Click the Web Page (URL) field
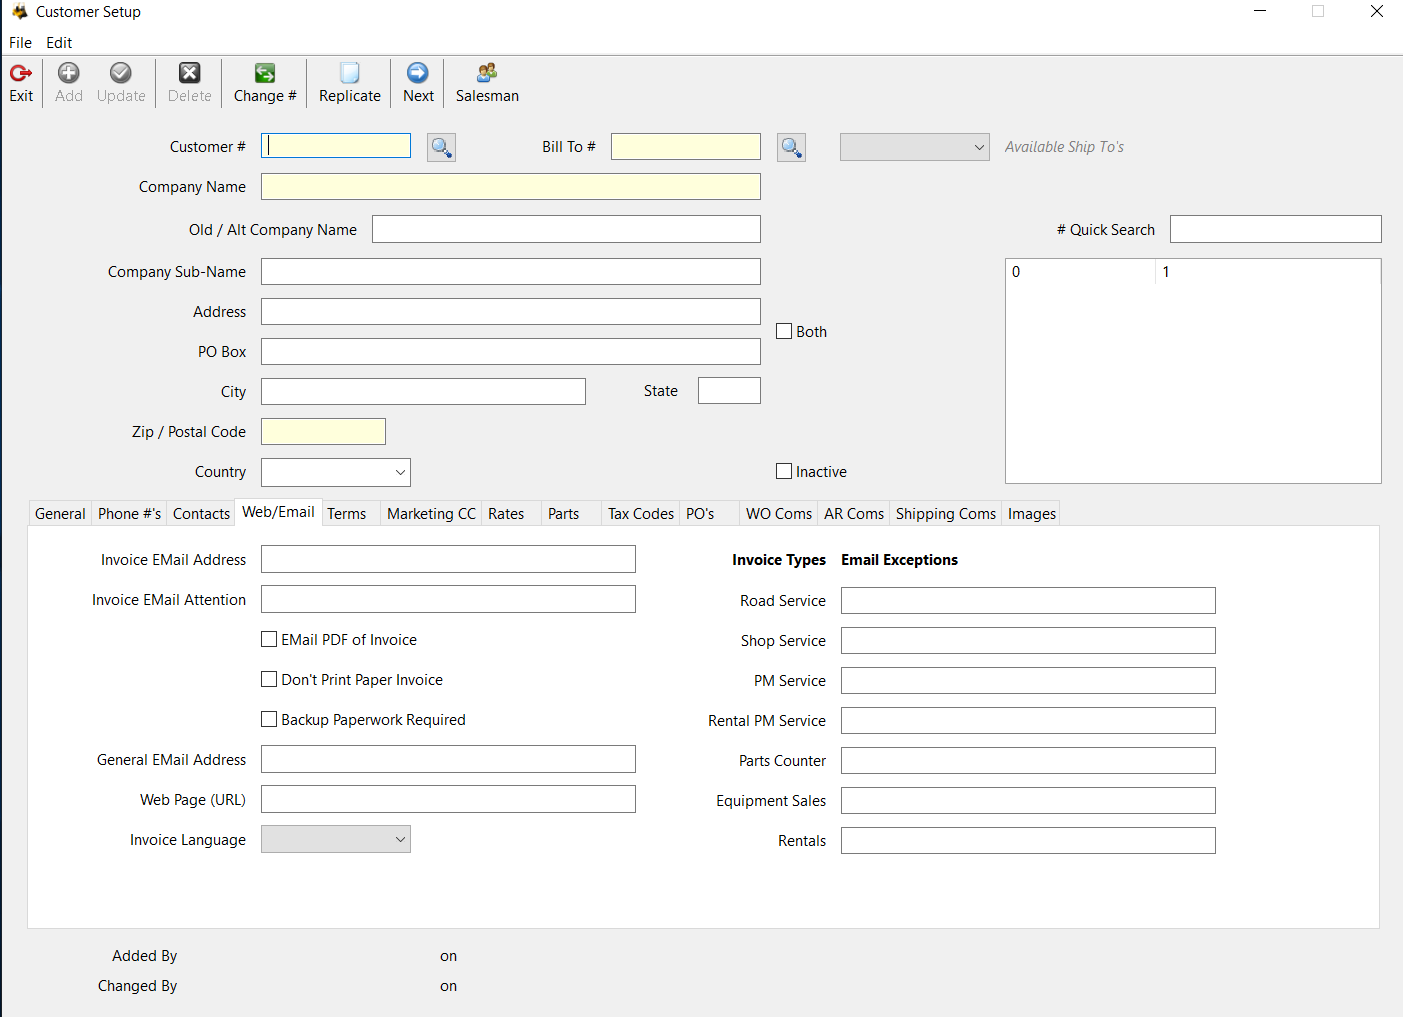Image resolution: width=1403 pixels, height=1017 pixels. pyautogui.click(x=448, y=799)
